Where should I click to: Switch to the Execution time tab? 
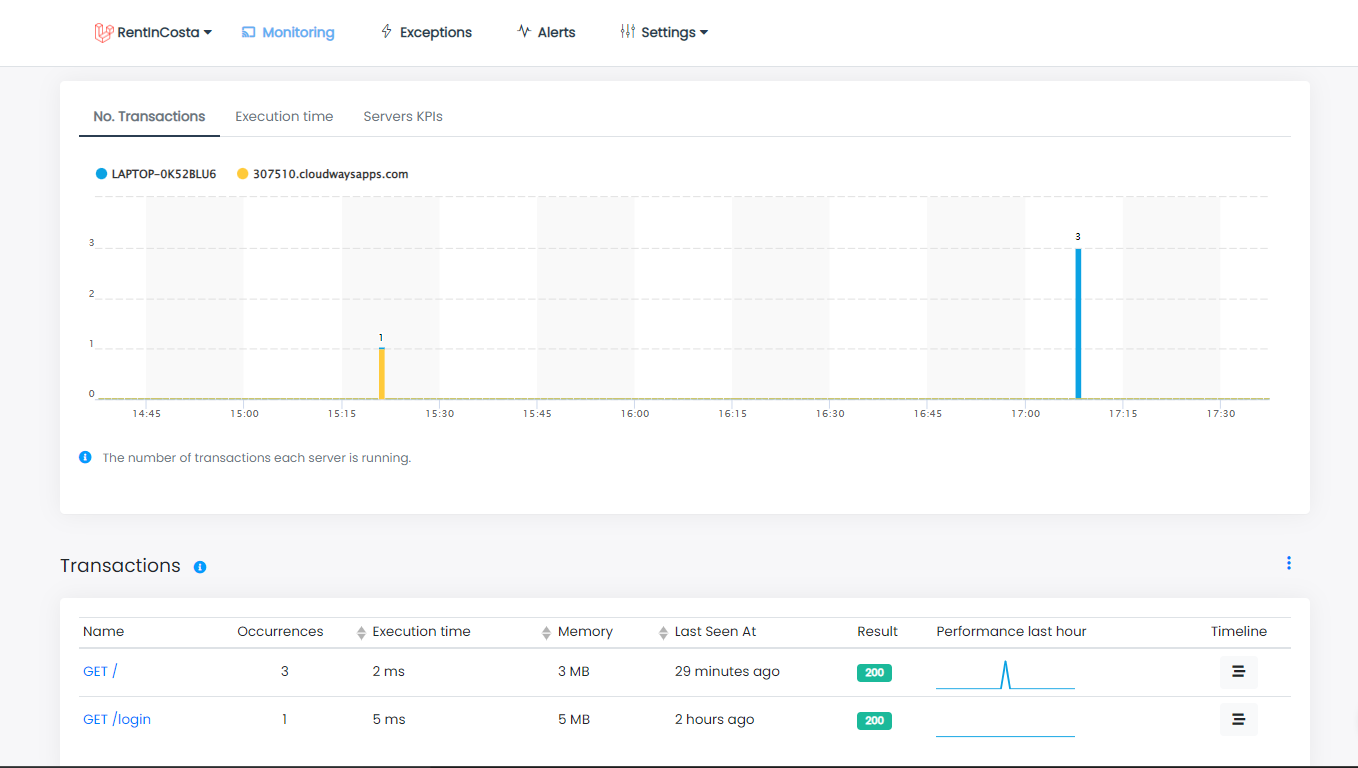coord(284,116)
